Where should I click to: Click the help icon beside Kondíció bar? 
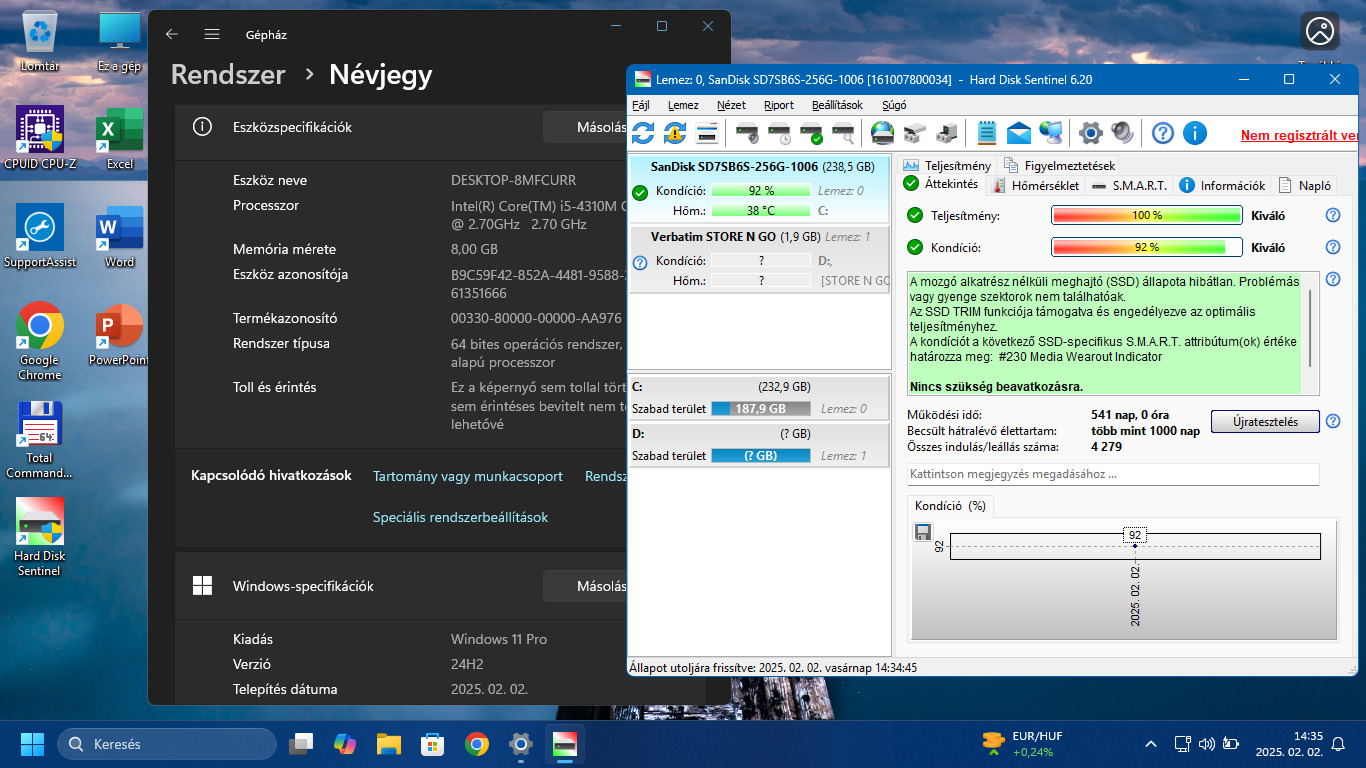[x=1332, y=247]
